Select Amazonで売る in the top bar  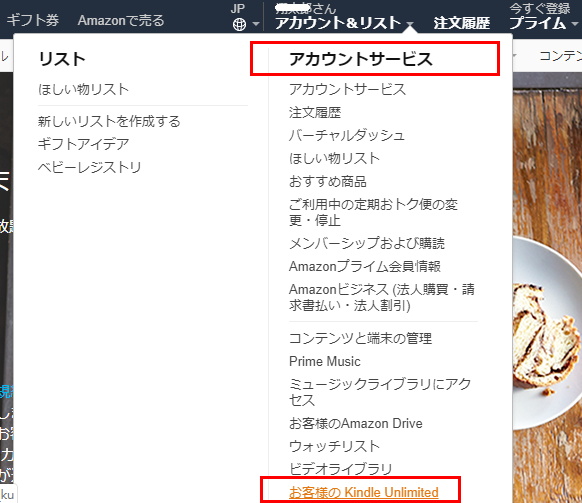coord(121,20)
